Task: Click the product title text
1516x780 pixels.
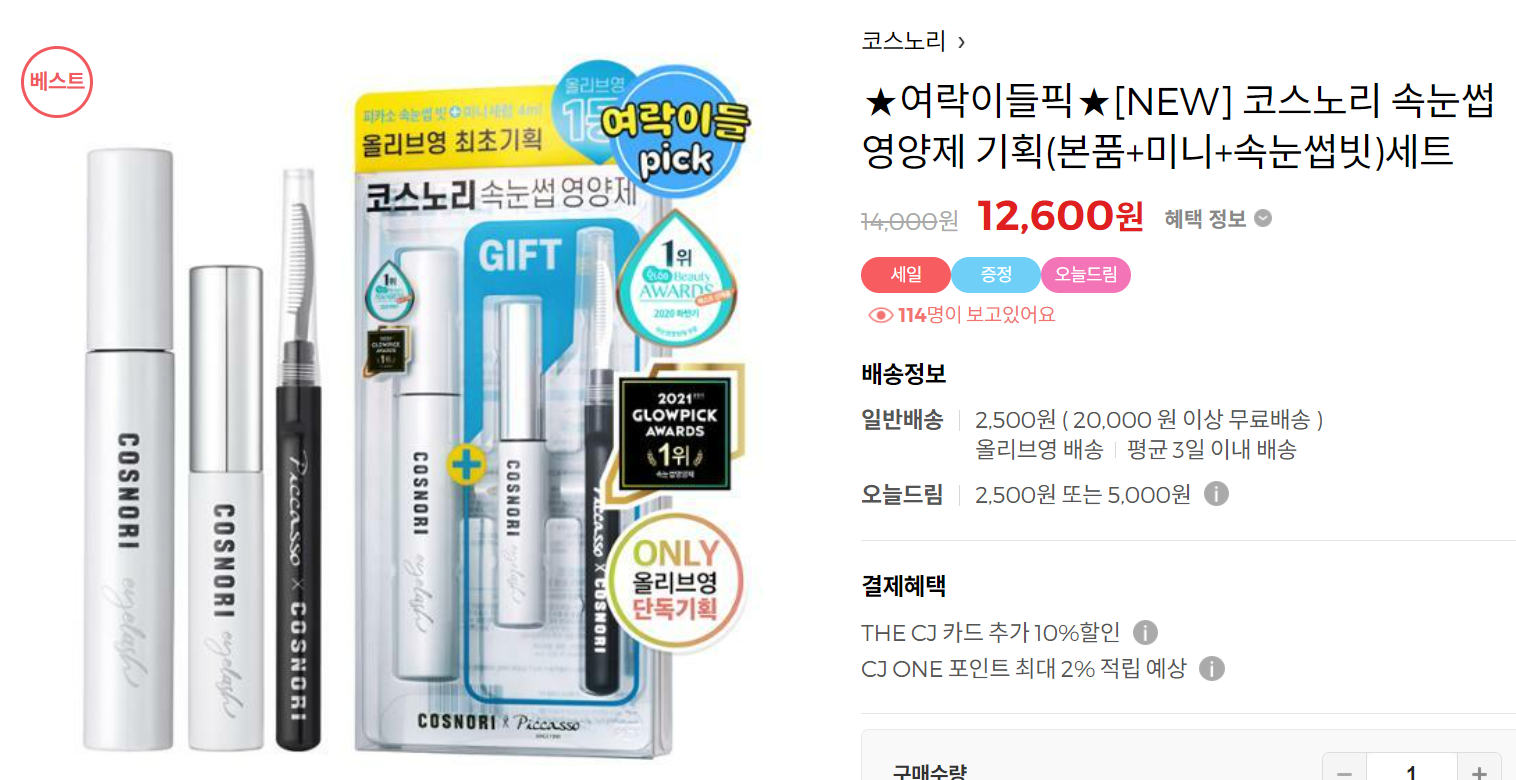Action: point(1178,128)
